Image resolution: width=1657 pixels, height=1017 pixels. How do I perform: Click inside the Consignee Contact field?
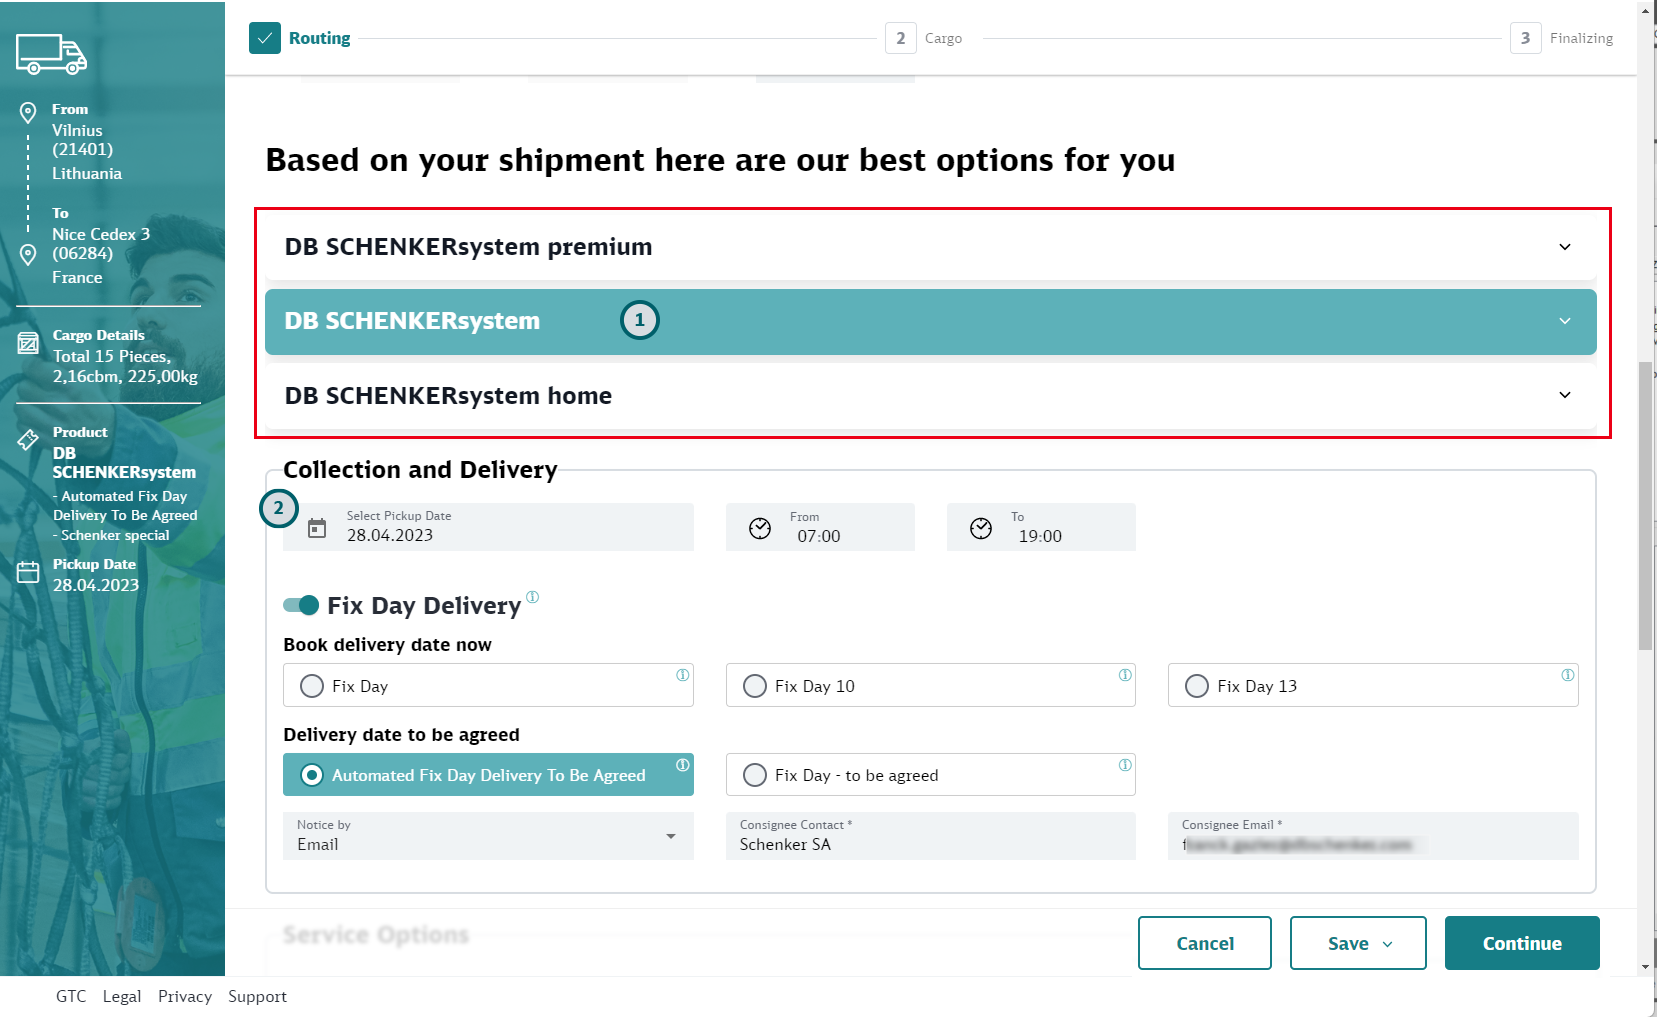tap(930, 844)
